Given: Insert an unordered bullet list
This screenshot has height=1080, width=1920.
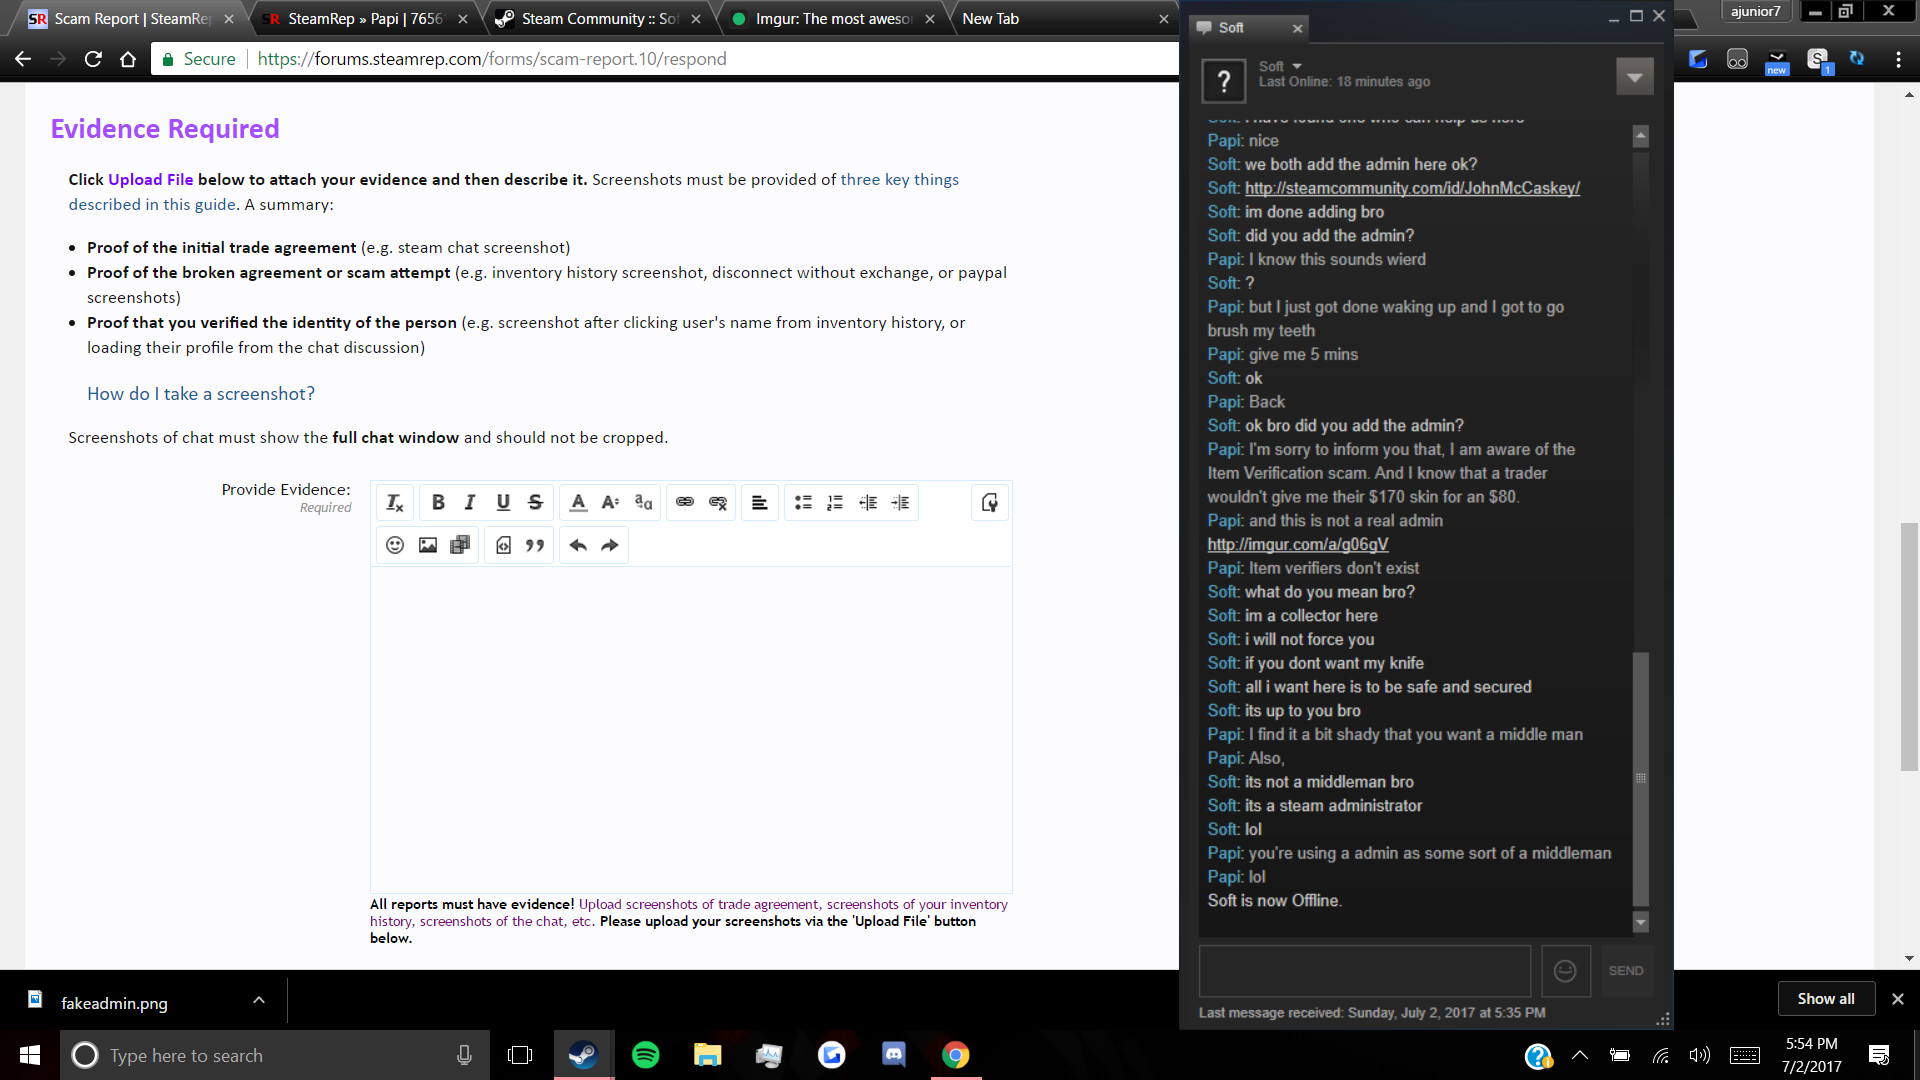Looking at the screenshot, I should 802,503.
